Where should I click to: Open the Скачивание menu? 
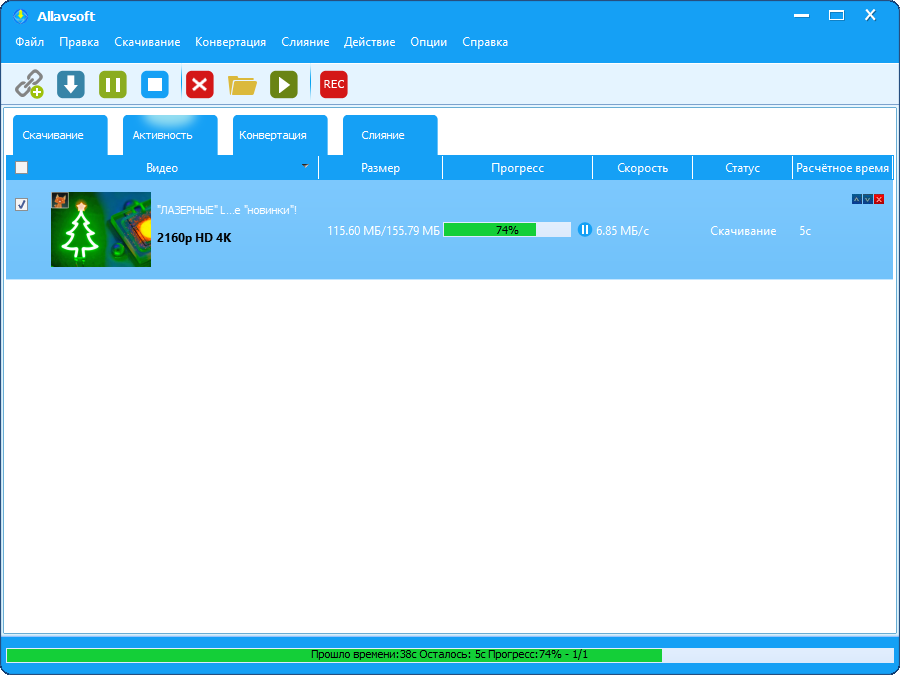tap(147, 42)
